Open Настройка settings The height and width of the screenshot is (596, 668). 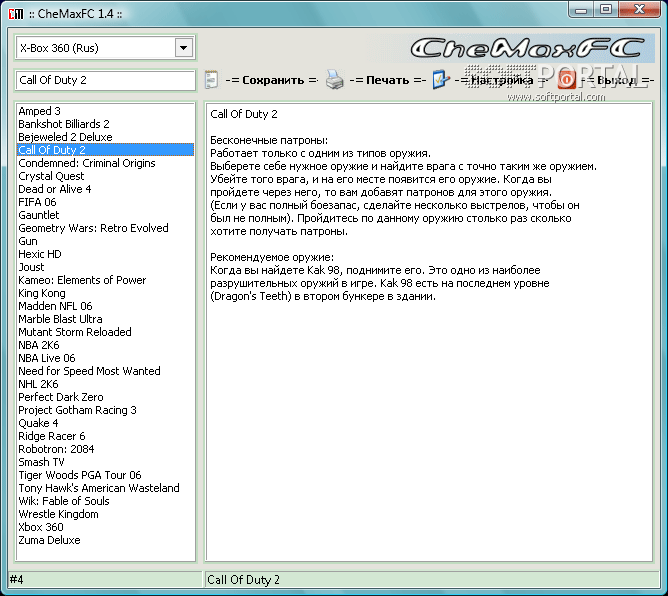point(501,80)
